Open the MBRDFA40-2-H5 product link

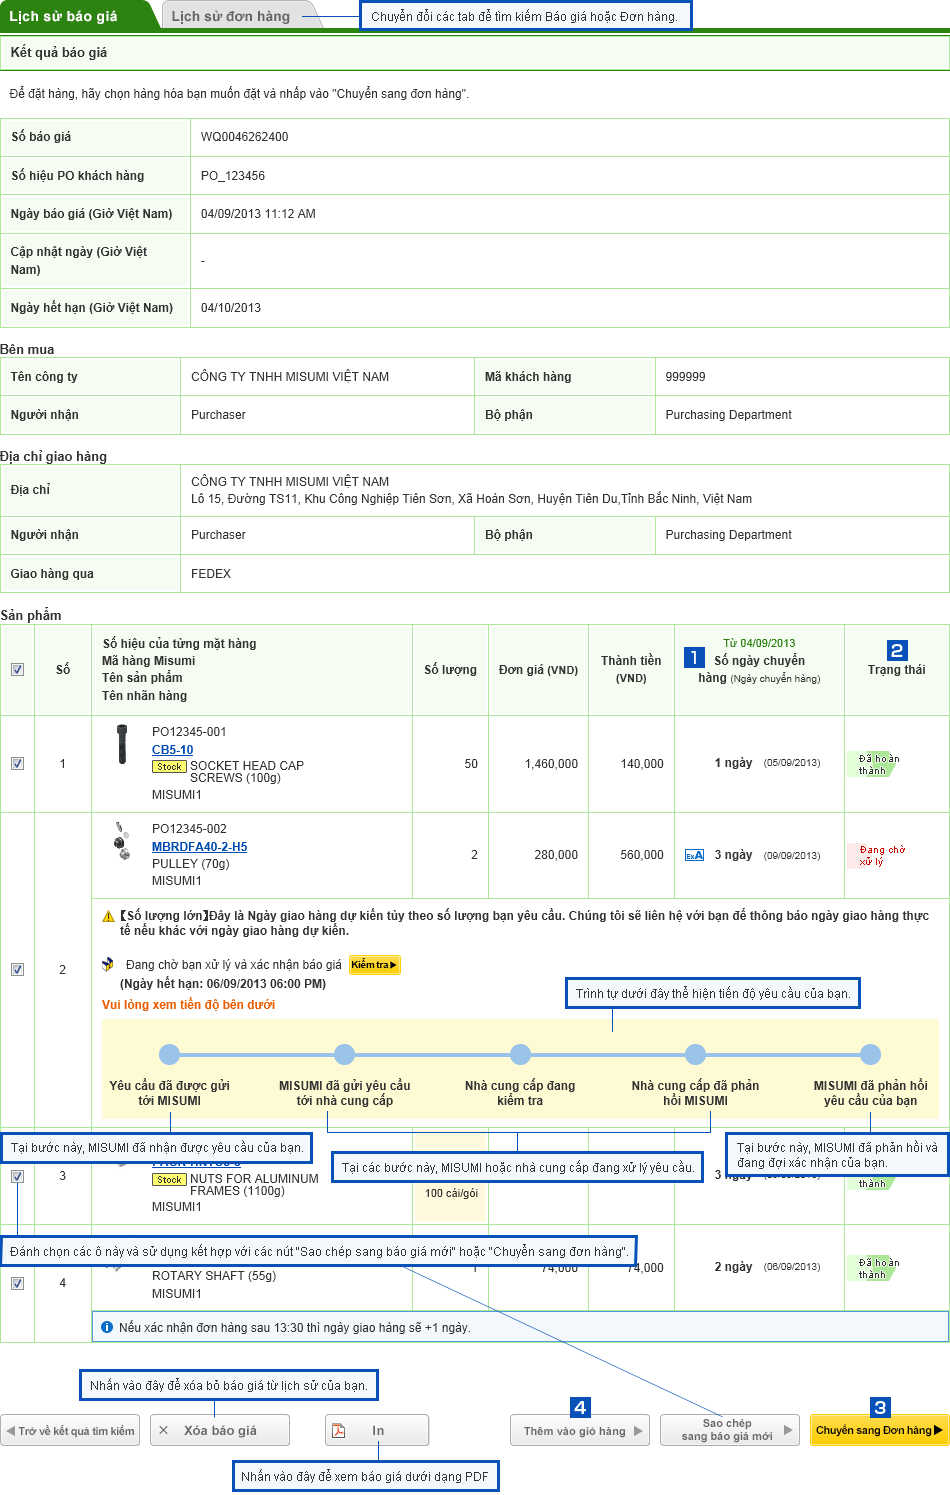tap(200, 847)
